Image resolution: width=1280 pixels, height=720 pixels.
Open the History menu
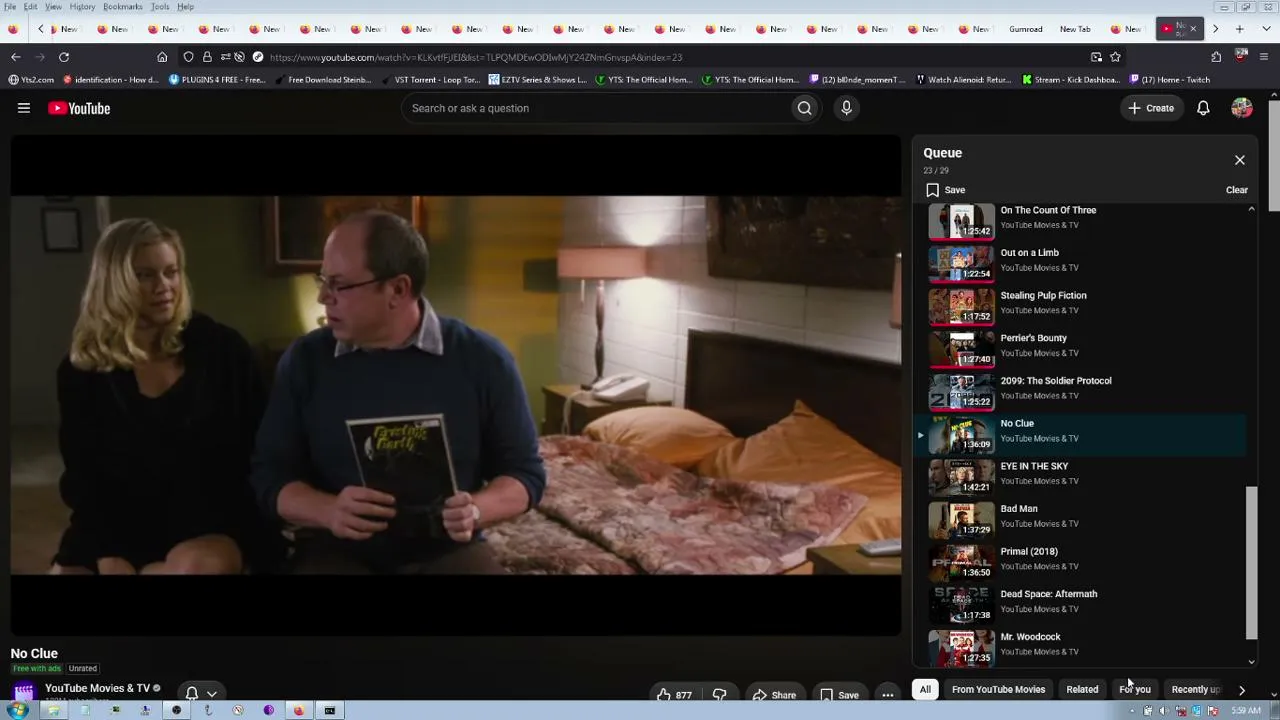(82, 7)
